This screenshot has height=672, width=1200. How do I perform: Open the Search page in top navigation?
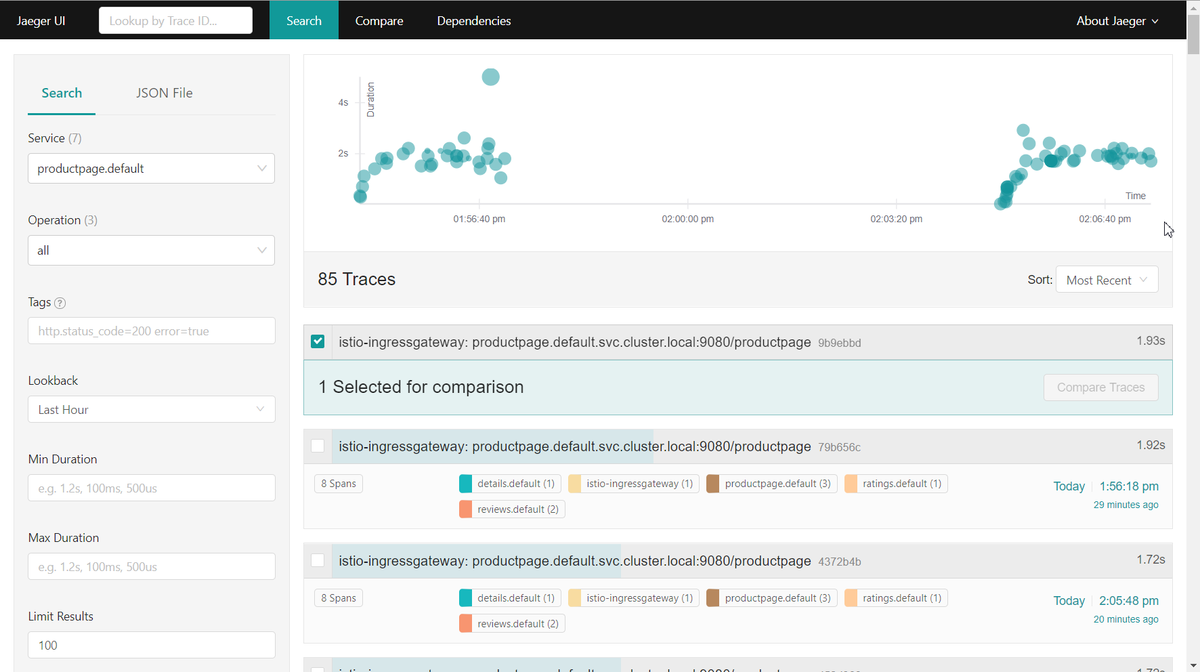click(x=304, y=20)
